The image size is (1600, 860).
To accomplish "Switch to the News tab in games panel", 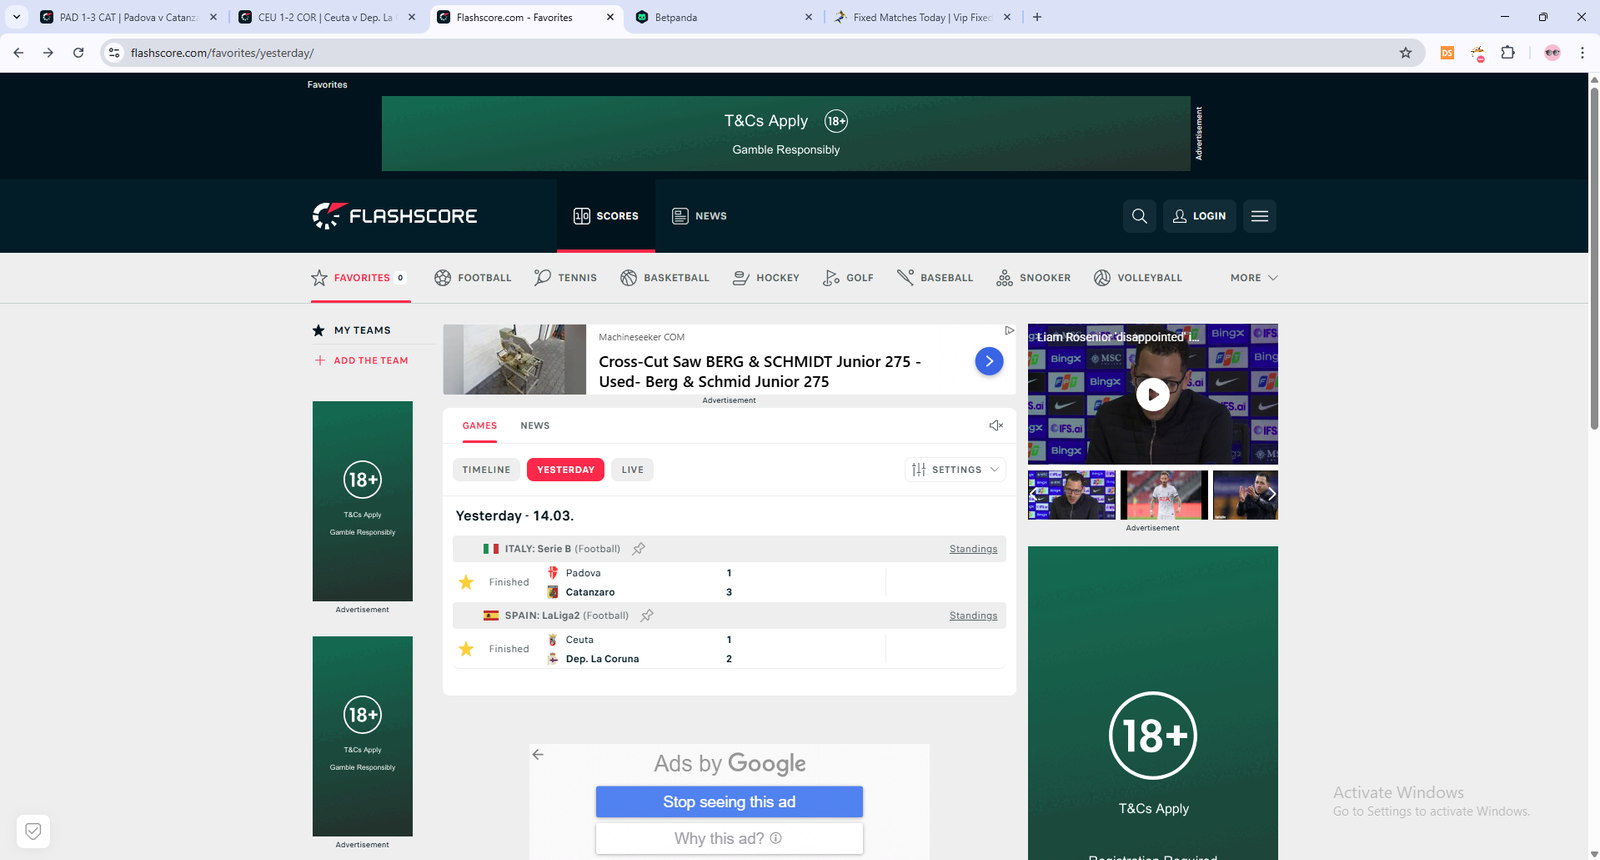I will click(x=535, y=426).
